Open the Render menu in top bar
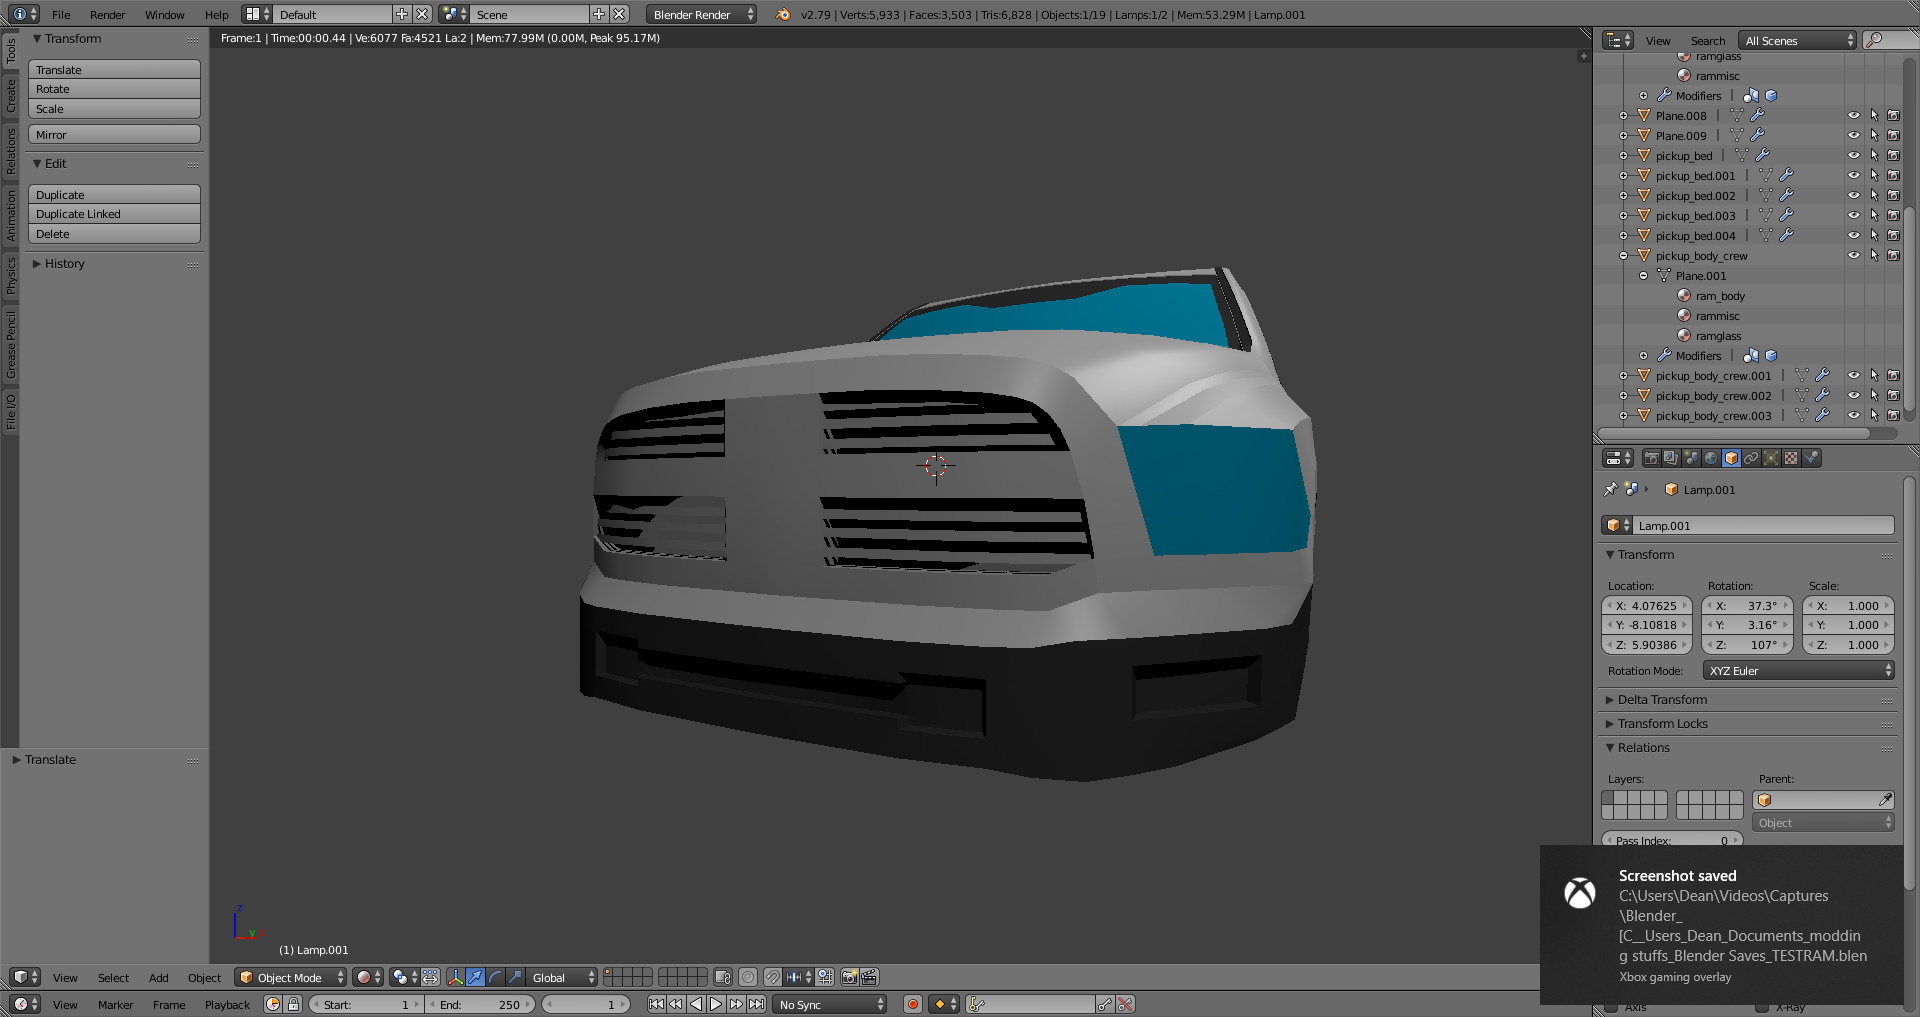This screenshot has height=1017, width=1920. click(x=107, y=15)
